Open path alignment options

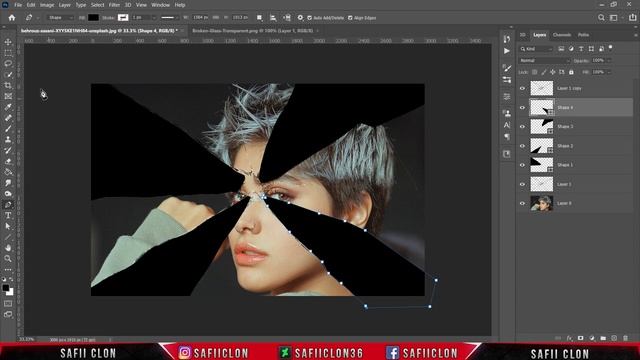[x=273, y=18]
